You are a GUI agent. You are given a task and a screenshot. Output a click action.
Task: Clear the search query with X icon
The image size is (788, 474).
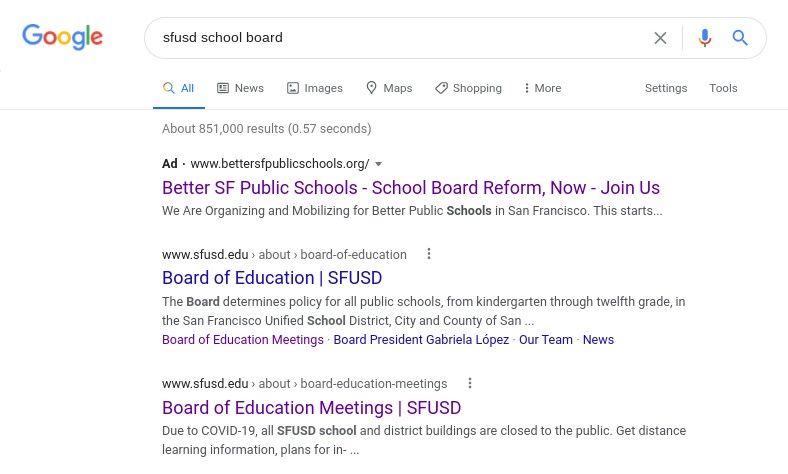pos(660,38)
